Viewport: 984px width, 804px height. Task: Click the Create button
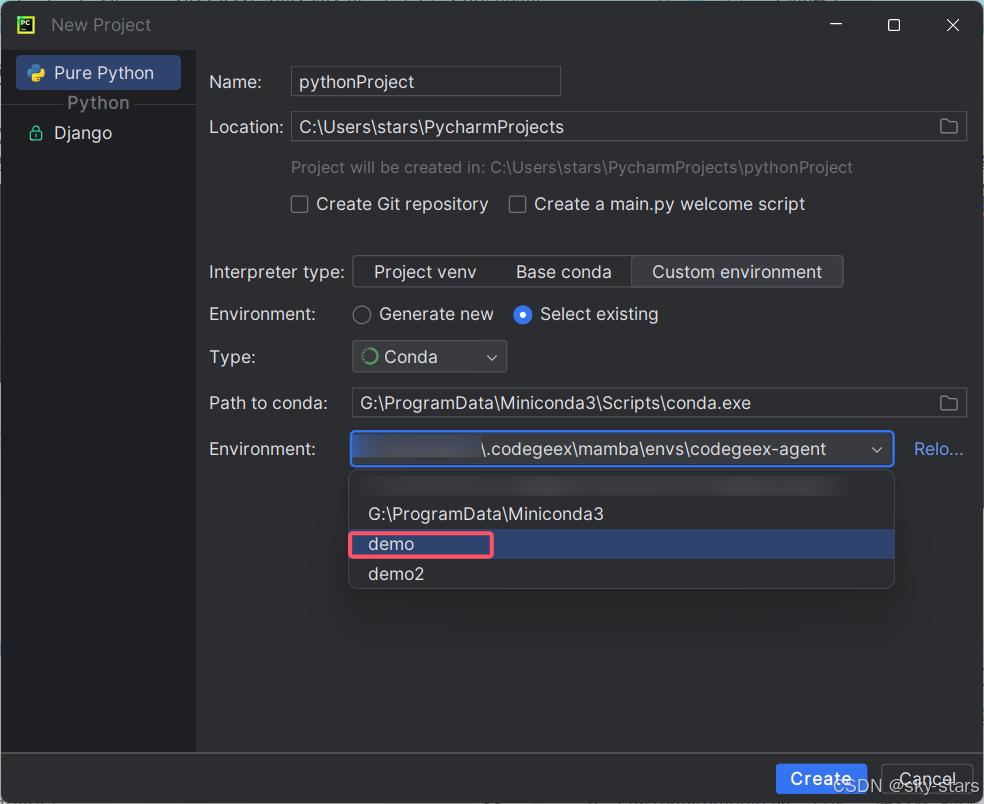(x=821, y=779)
